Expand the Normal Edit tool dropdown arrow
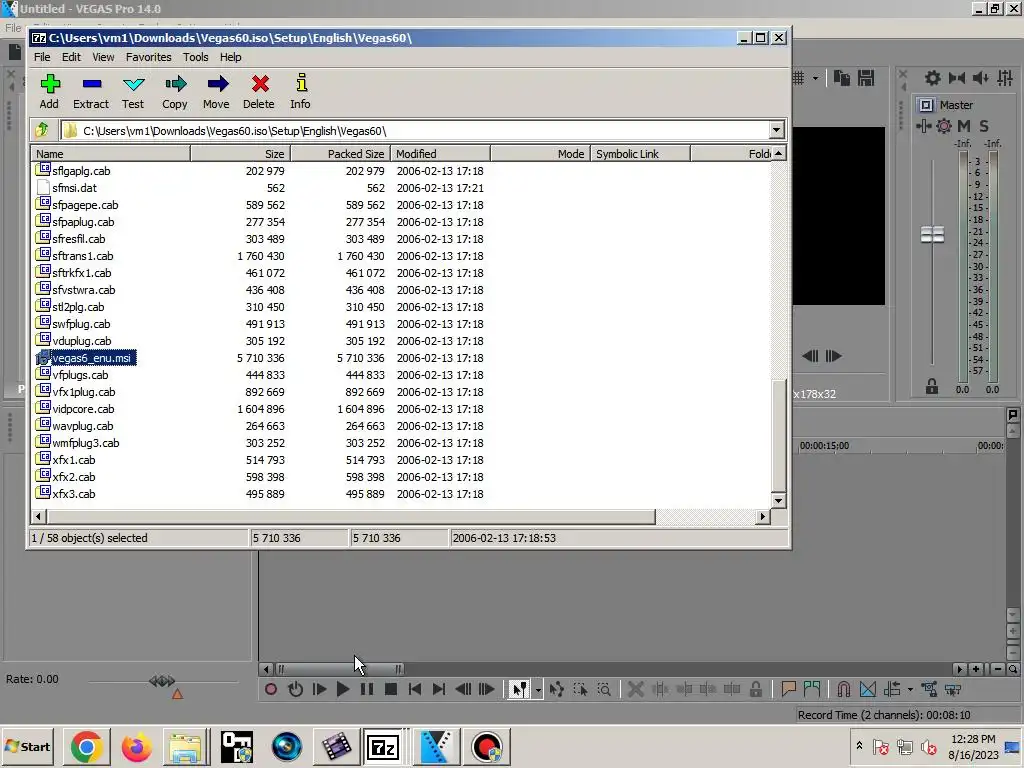The width and height of the screenshot is (1024, 768). (x=537, y=690)
